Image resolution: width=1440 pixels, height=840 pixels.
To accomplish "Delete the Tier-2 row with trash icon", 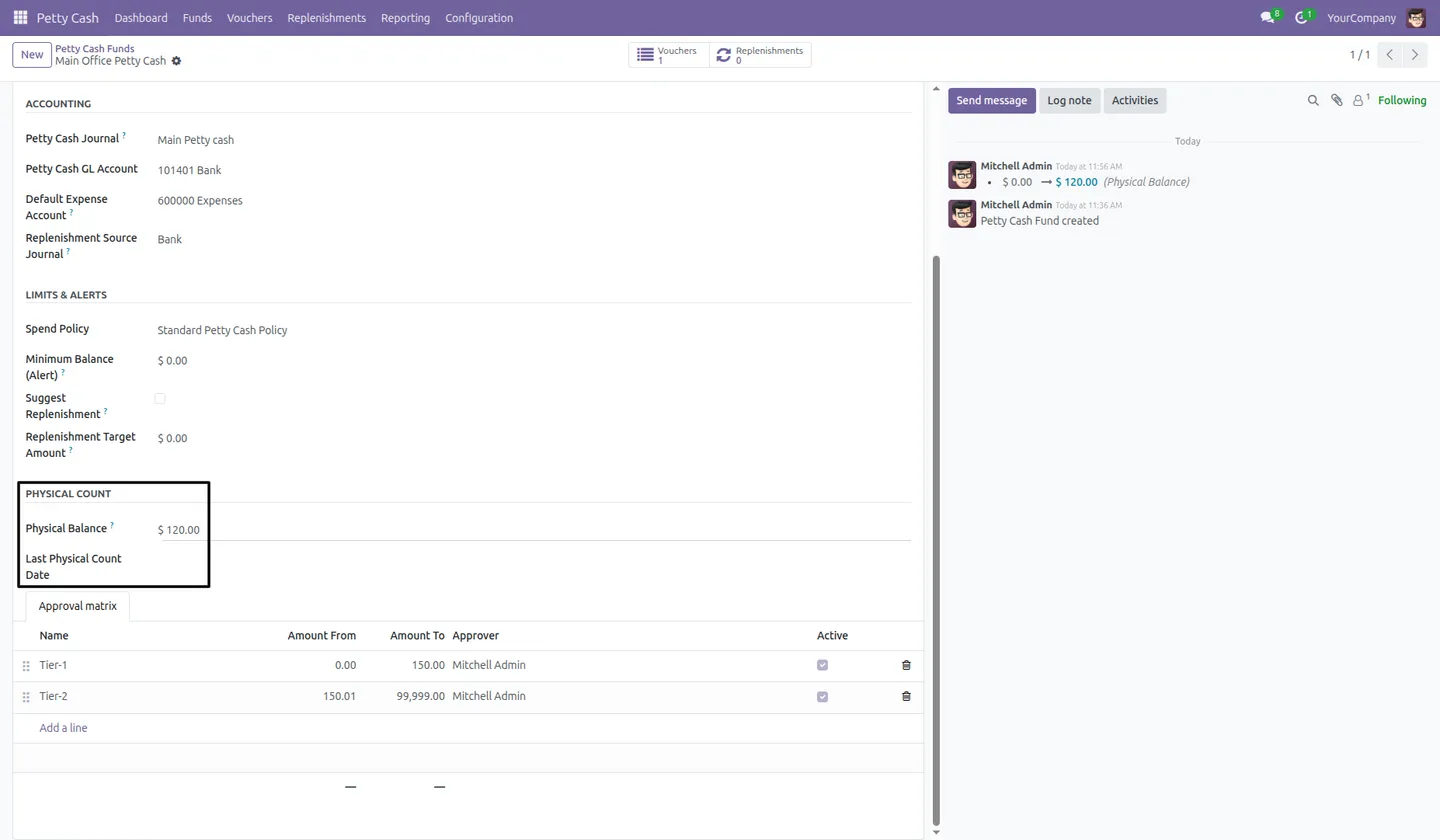I will click(906, 696).
